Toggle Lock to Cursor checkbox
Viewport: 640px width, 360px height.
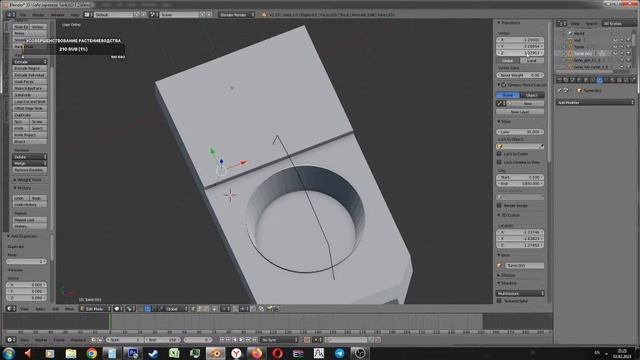point(499,154)
